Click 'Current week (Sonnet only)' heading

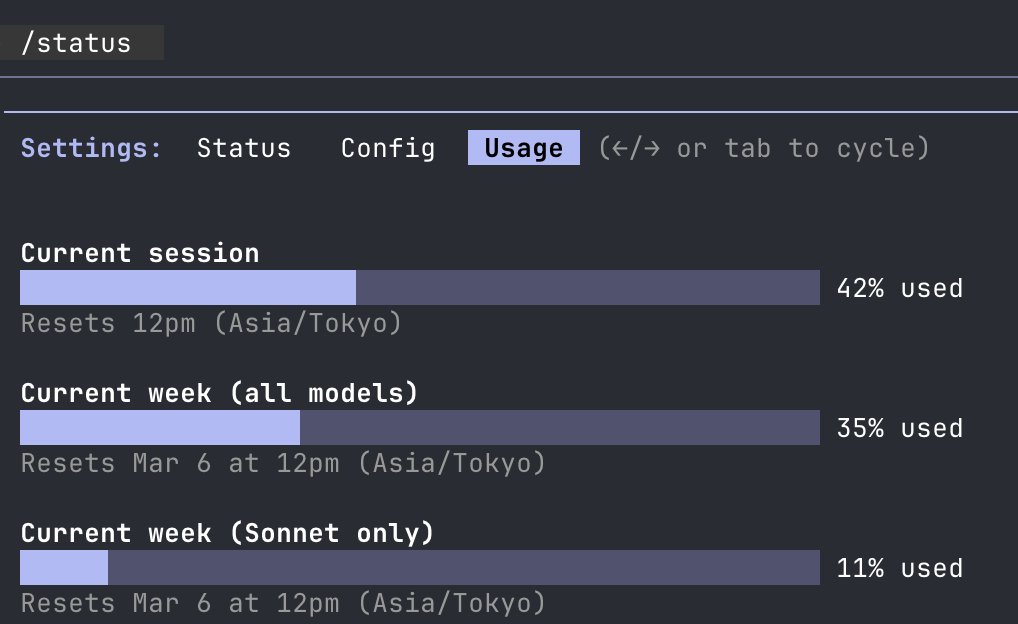pos(227,533)
